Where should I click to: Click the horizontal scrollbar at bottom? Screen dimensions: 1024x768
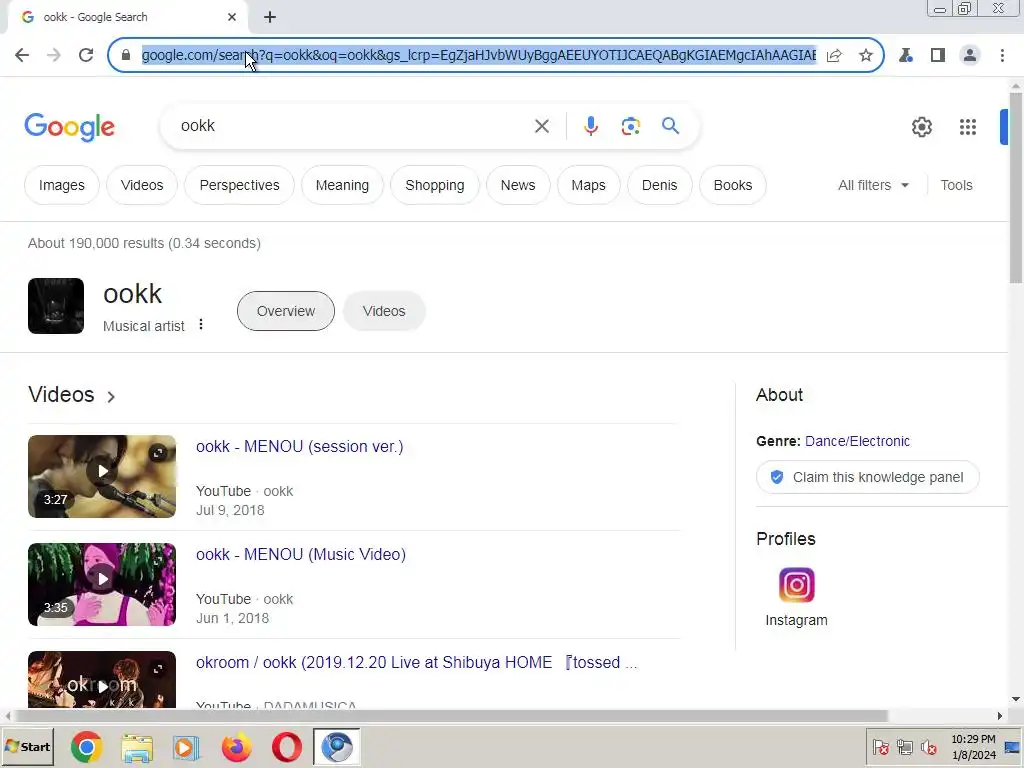(451, 716)
